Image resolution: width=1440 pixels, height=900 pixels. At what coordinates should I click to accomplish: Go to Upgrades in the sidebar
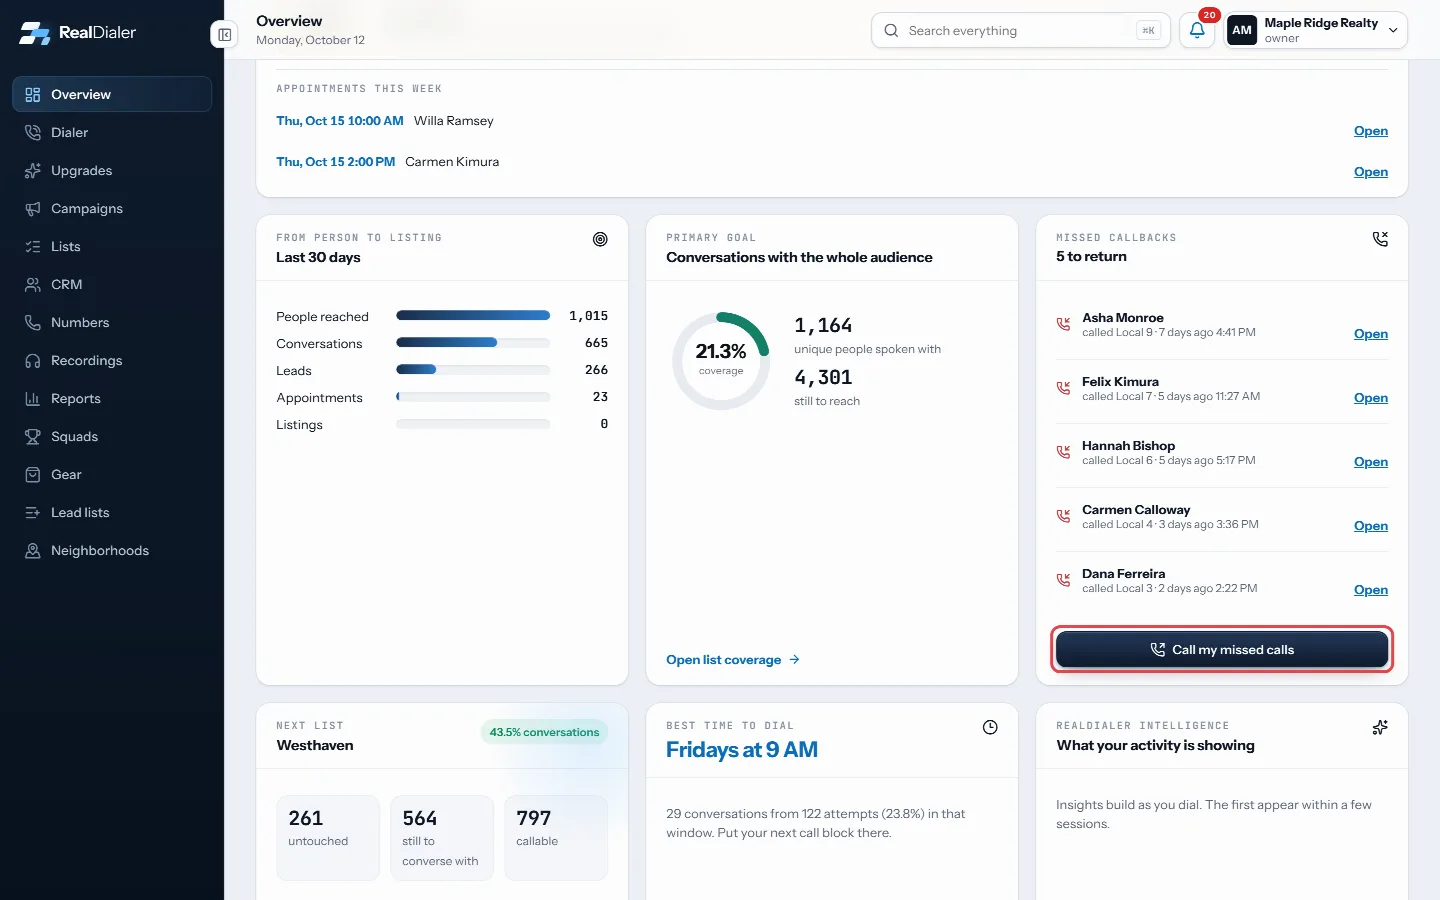click(112, 170)
